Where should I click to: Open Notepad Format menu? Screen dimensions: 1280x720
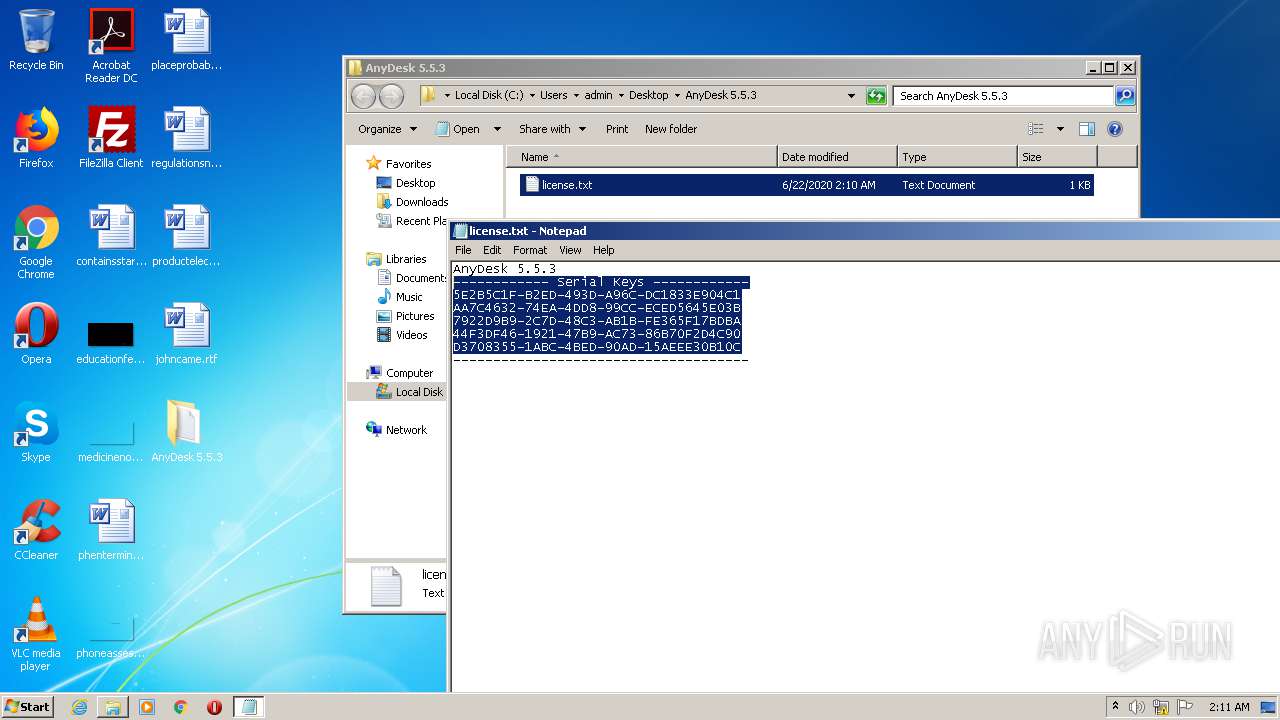pos(530,250)
